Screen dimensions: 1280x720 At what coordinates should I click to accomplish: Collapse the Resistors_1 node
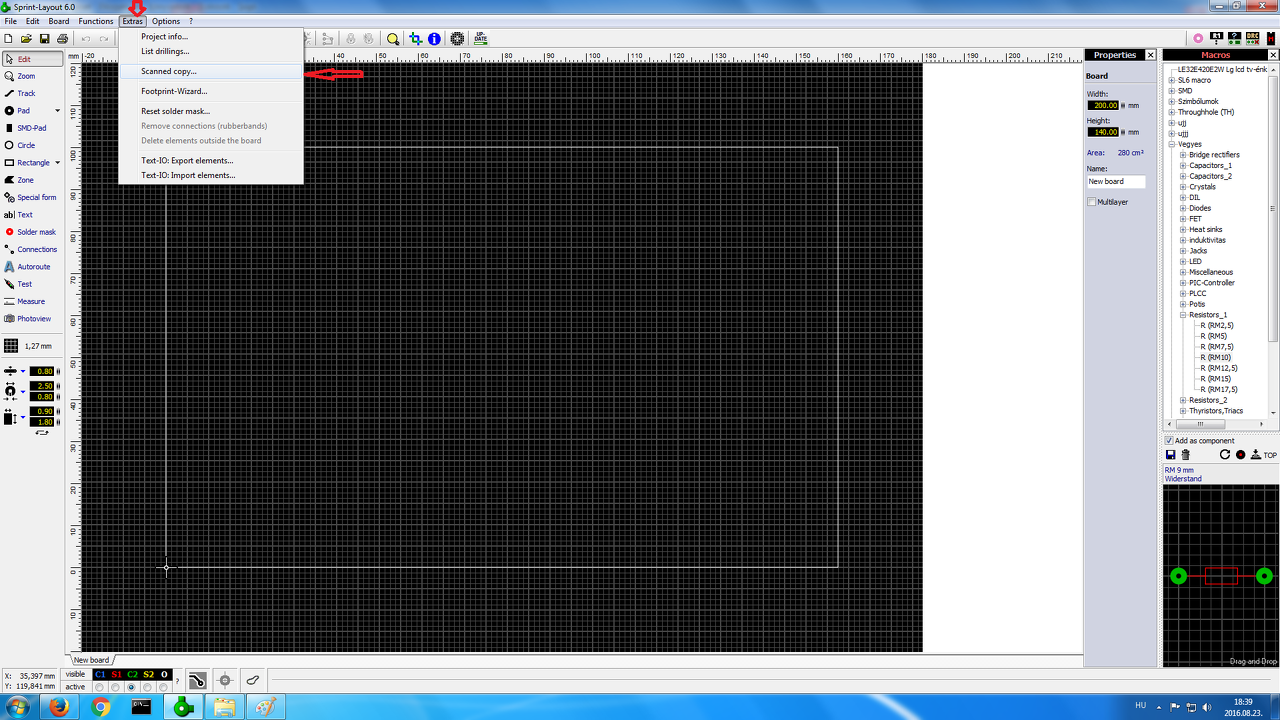click(x=1183, y=315)
